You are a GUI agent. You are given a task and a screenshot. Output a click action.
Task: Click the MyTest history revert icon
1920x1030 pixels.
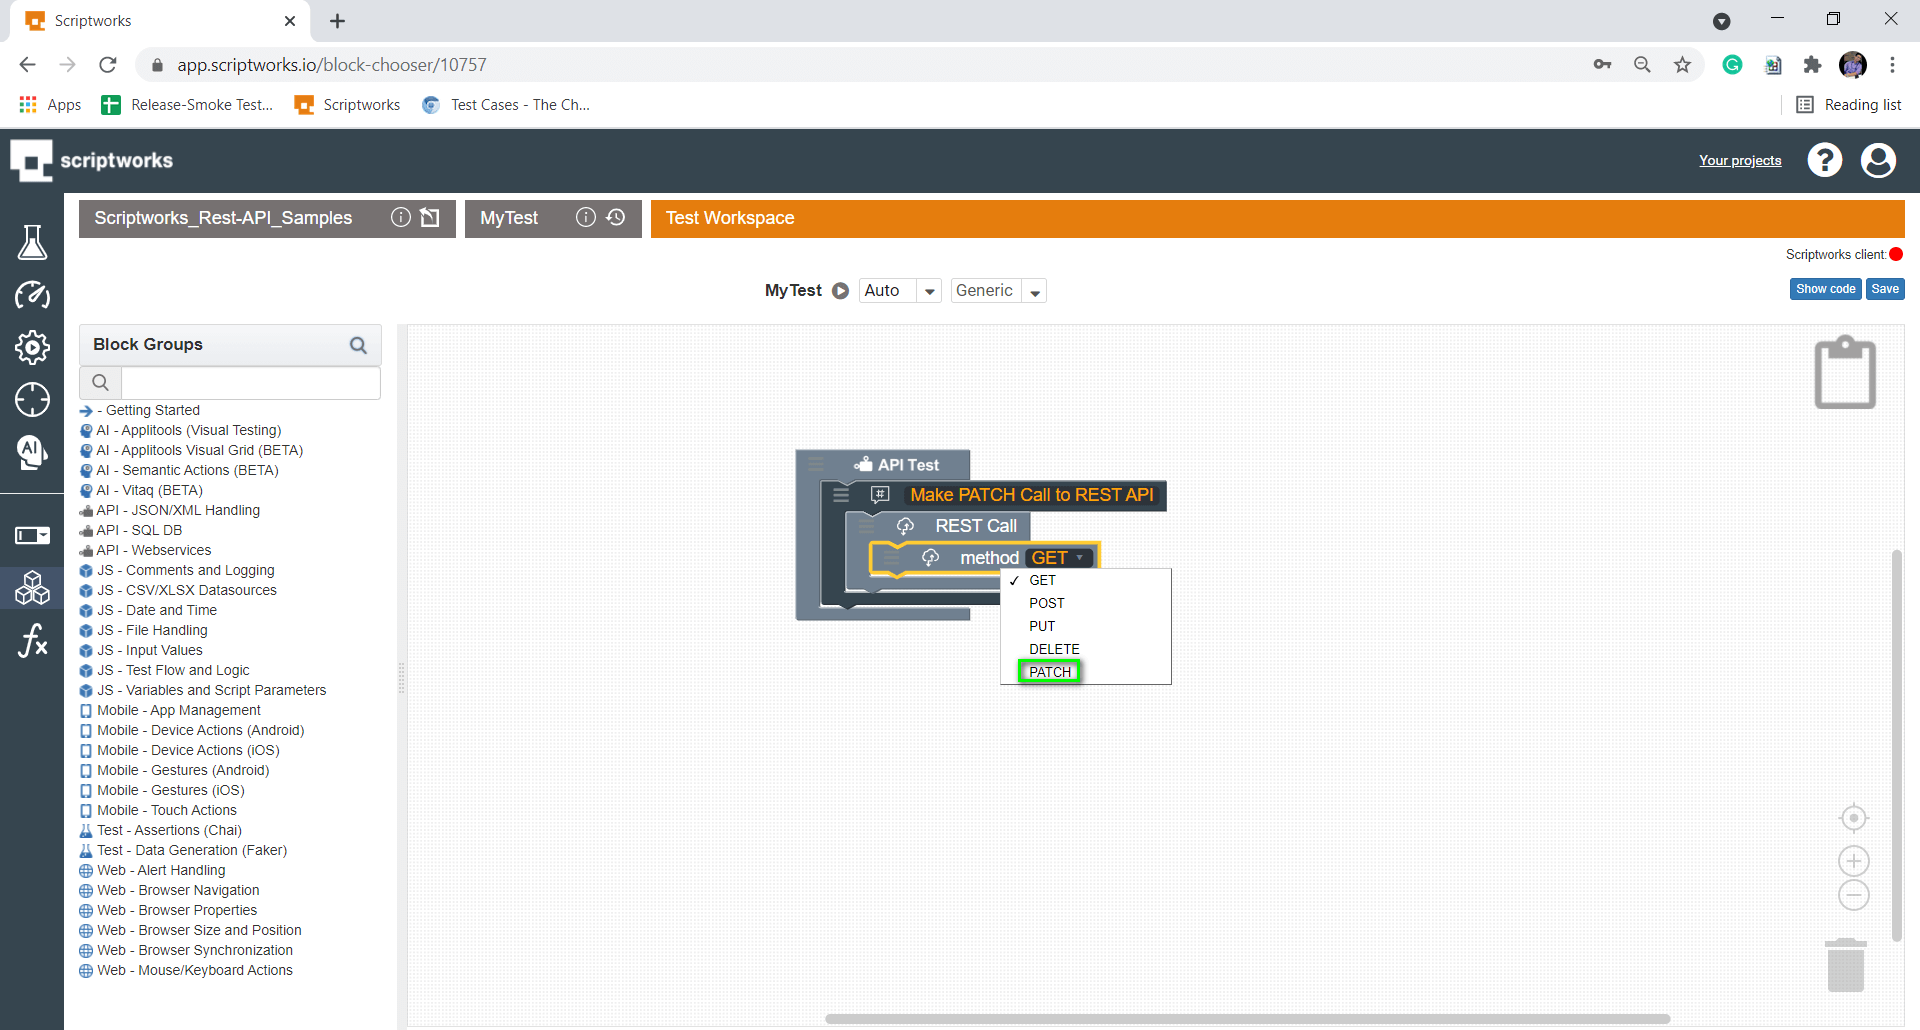[x=616, y=217]
